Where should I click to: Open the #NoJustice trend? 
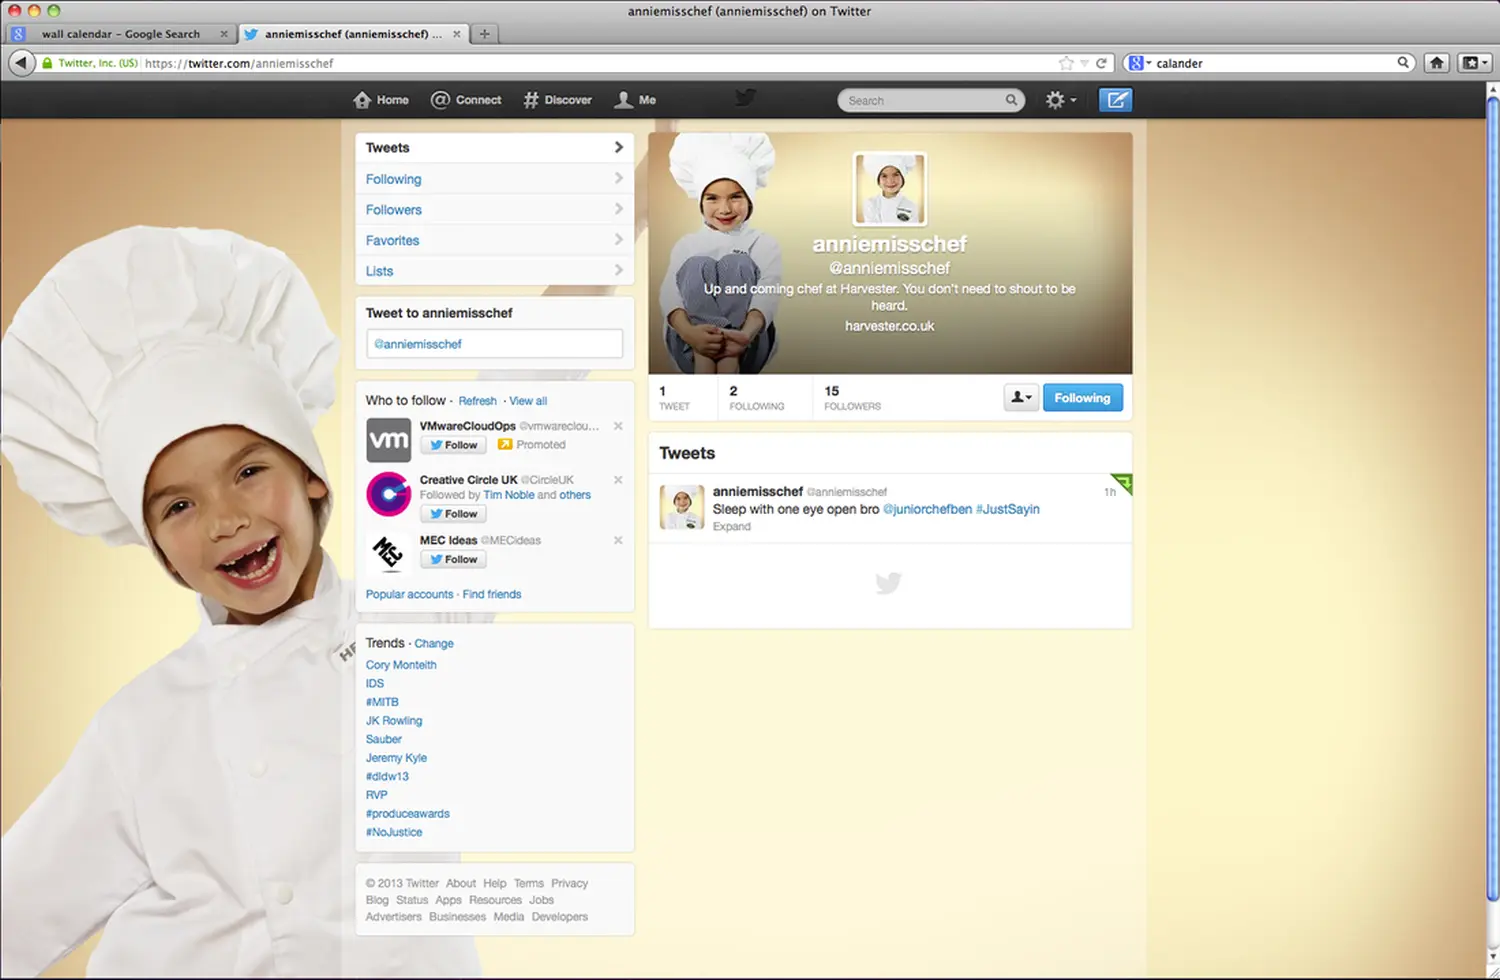[394, 832]
